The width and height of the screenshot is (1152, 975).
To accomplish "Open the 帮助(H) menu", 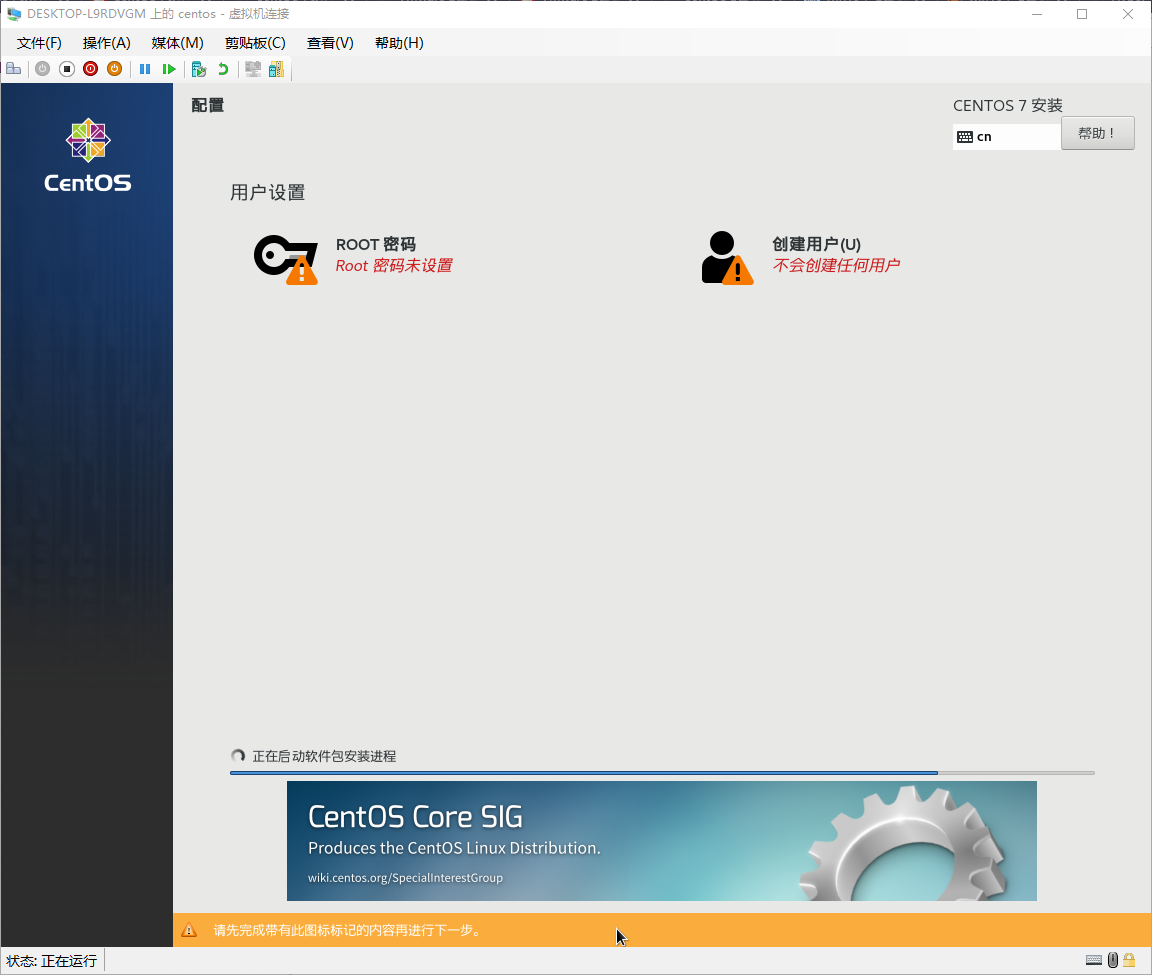I will click(x=399, y=43).
